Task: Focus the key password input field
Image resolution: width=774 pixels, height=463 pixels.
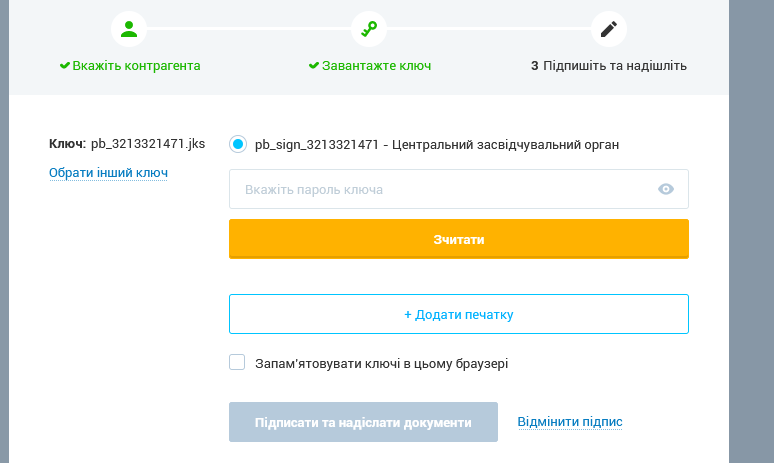Action: [x=459, y=189]
